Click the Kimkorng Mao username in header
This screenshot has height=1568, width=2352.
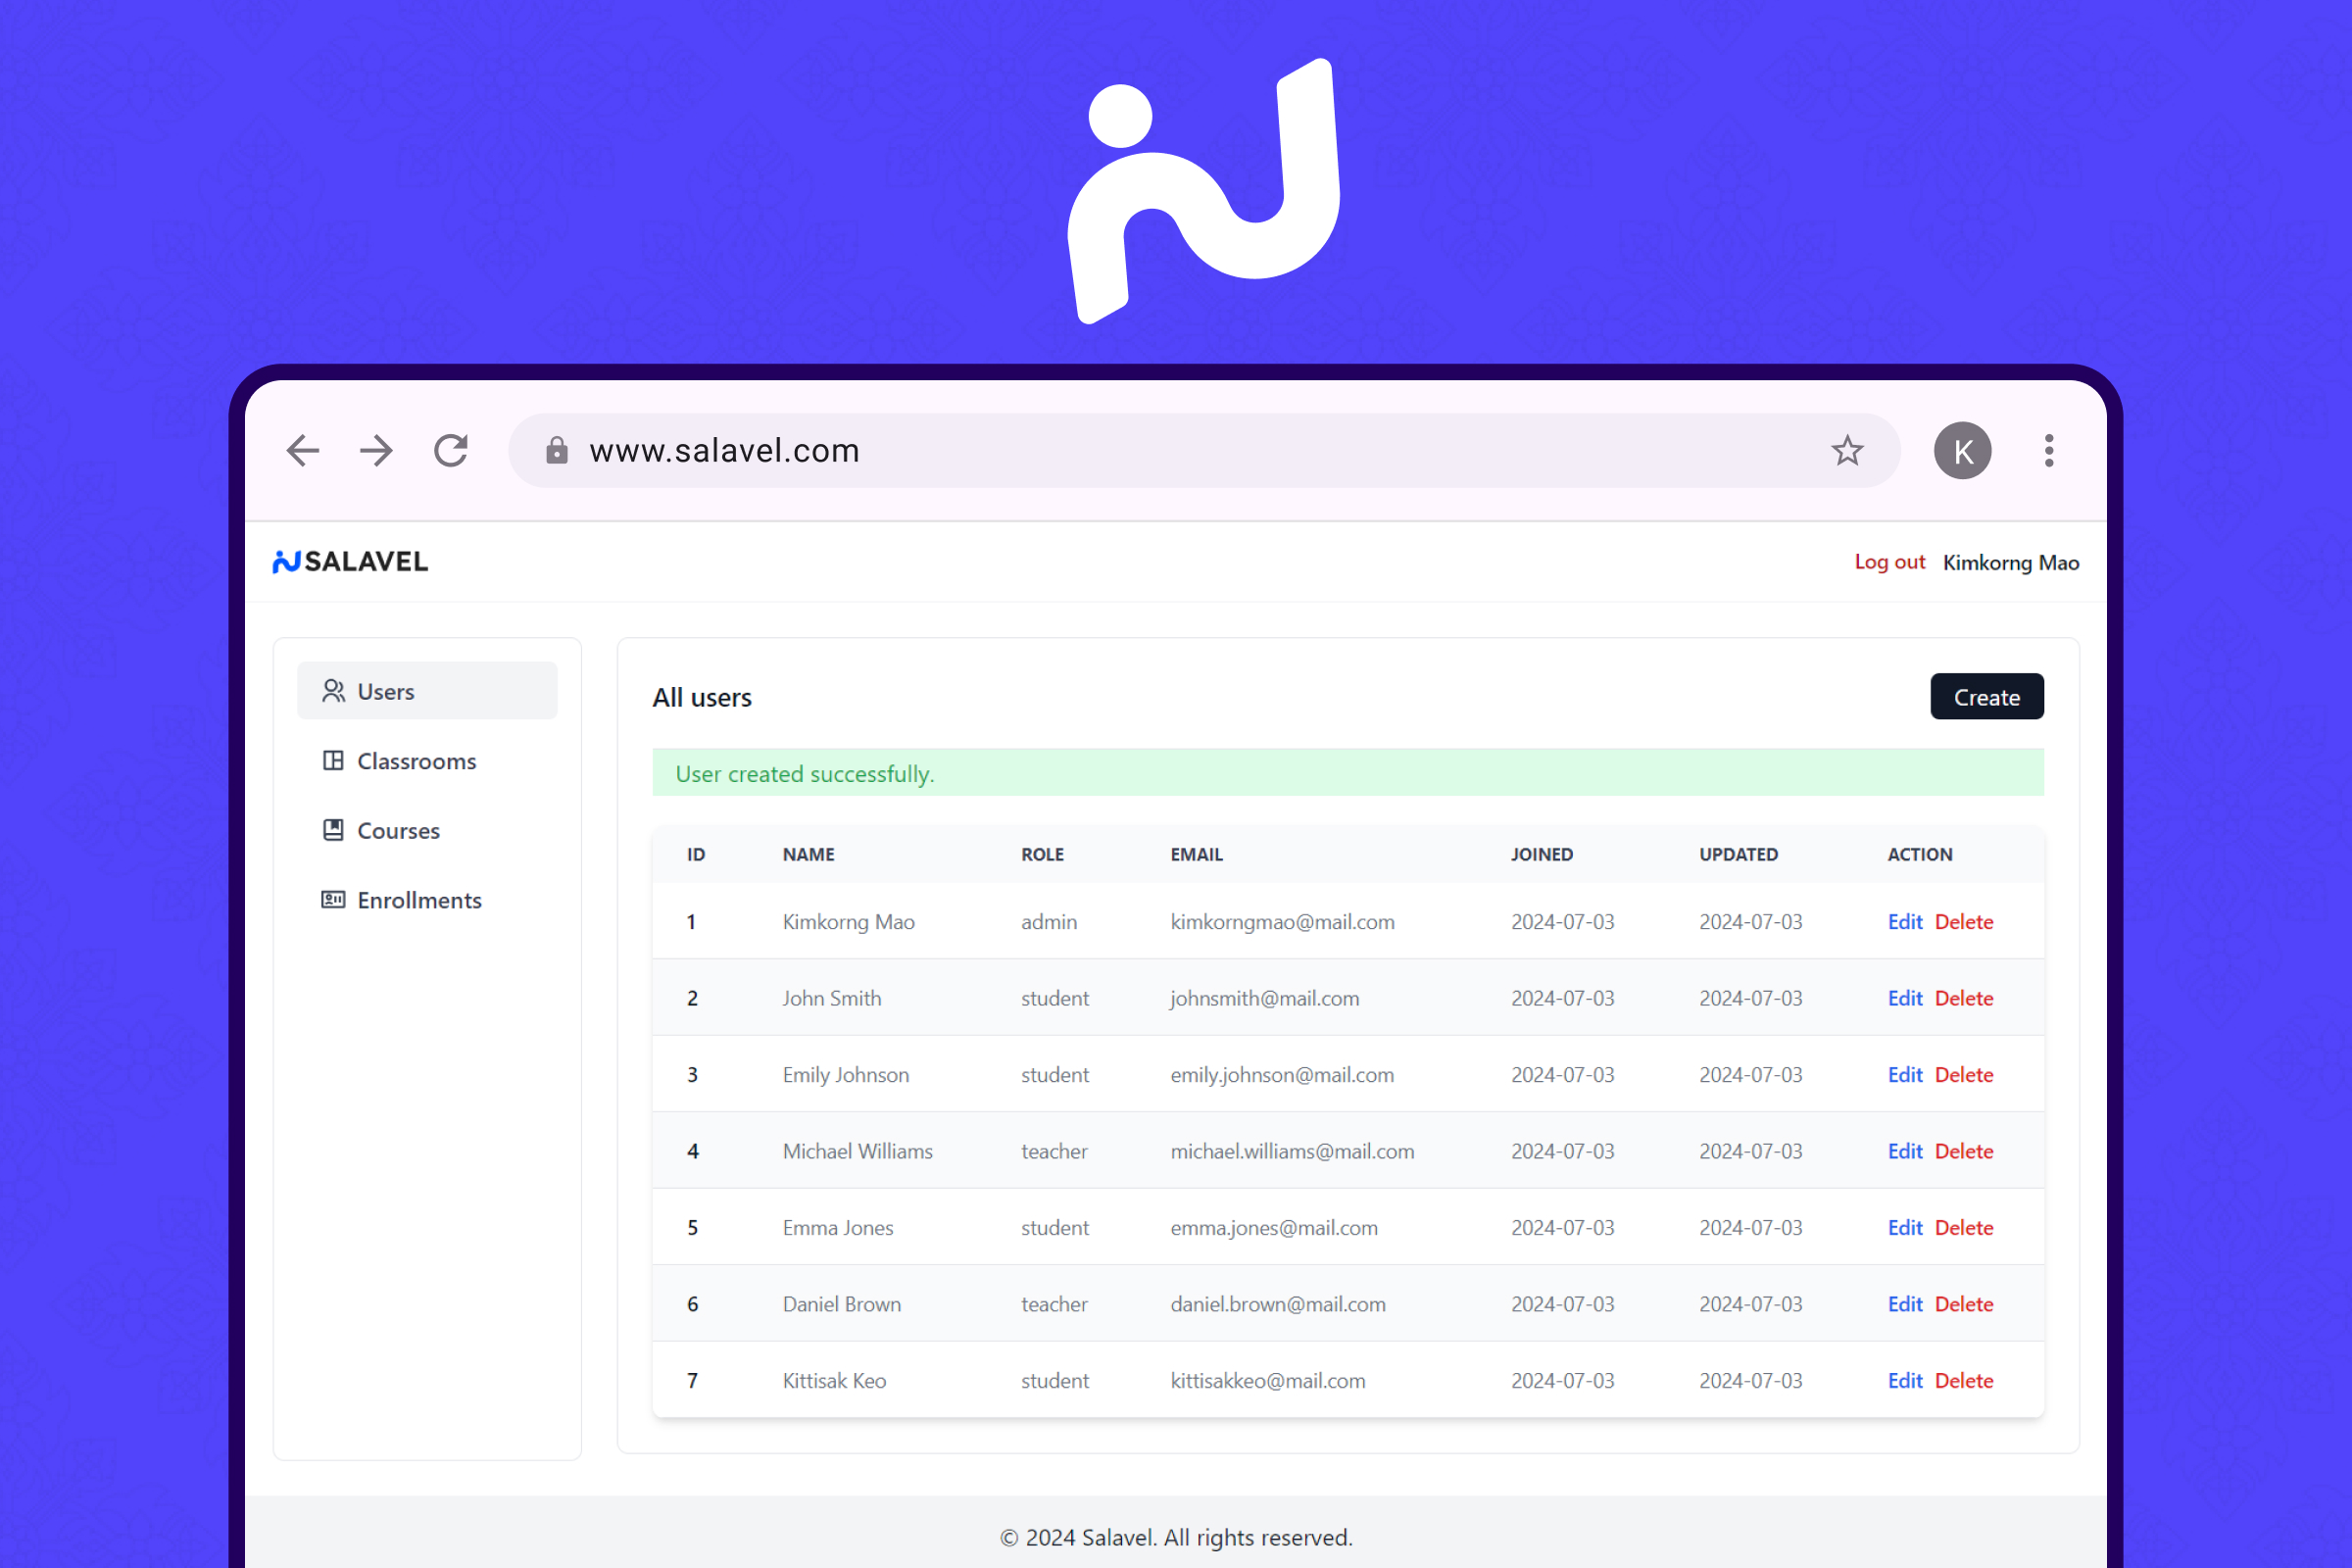tap(2010, 563)
